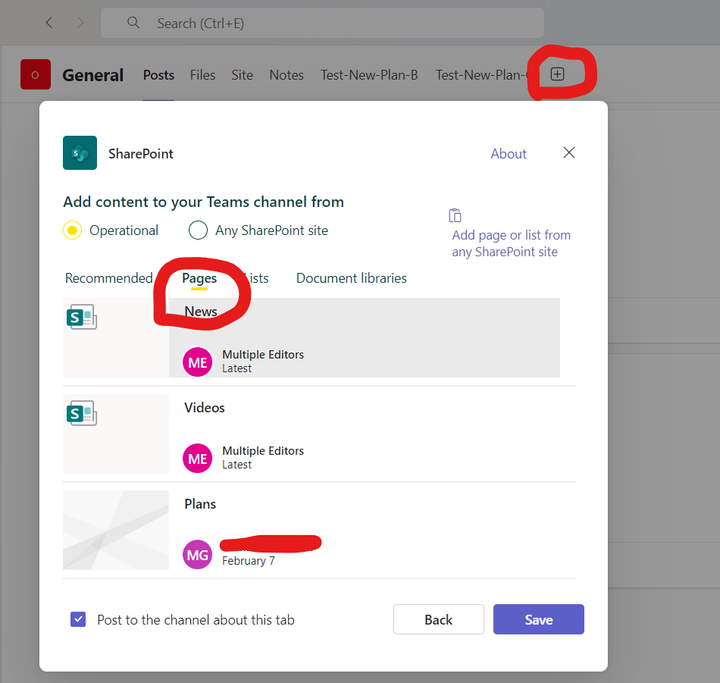
Task: Open the Files channel tab
Action: (x=202, y=75)
